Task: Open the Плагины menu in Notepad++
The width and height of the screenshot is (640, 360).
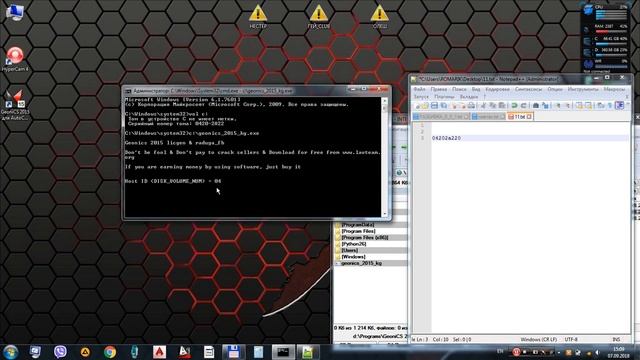Action: click(444, 97)
